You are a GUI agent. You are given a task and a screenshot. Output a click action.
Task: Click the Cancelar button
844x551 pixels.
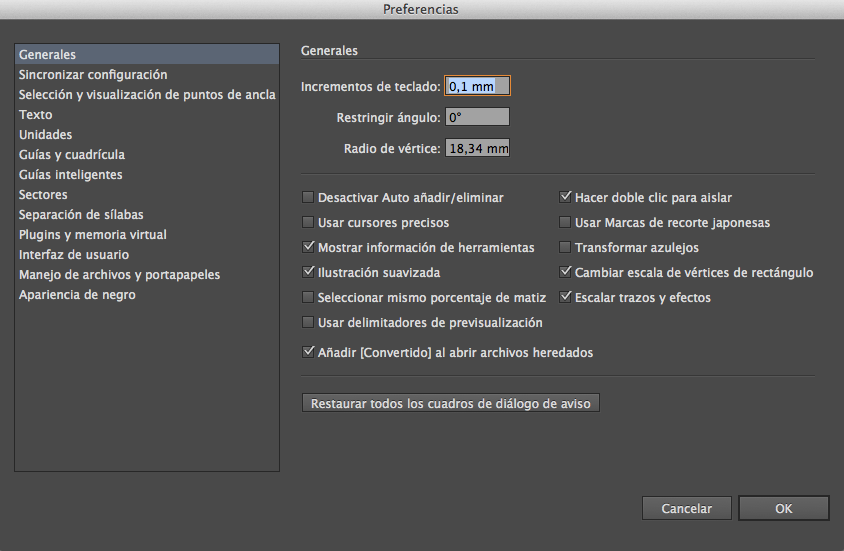(687, 509)
